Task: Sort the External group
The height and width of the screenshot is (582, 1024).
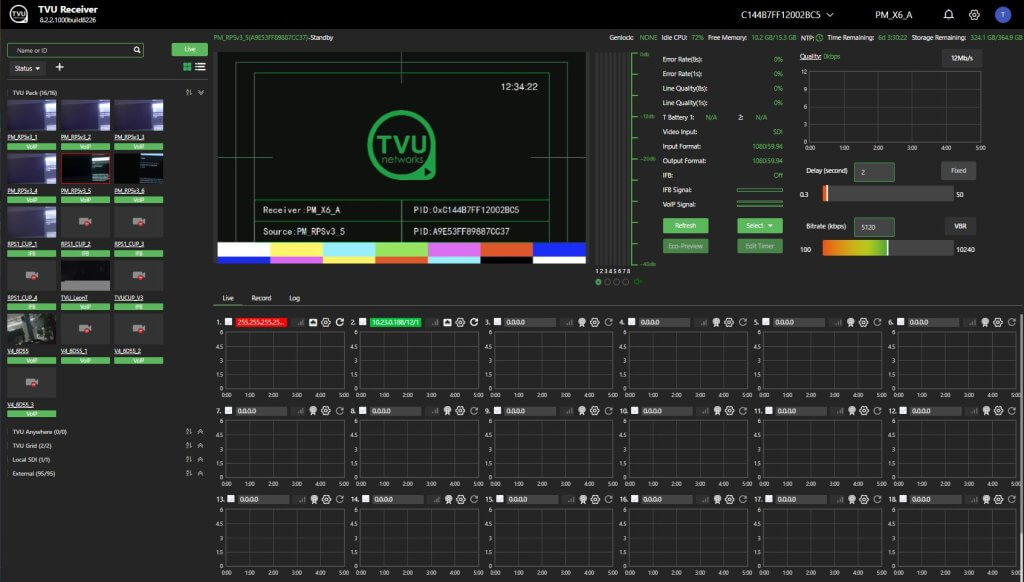Action: [189, 474]
